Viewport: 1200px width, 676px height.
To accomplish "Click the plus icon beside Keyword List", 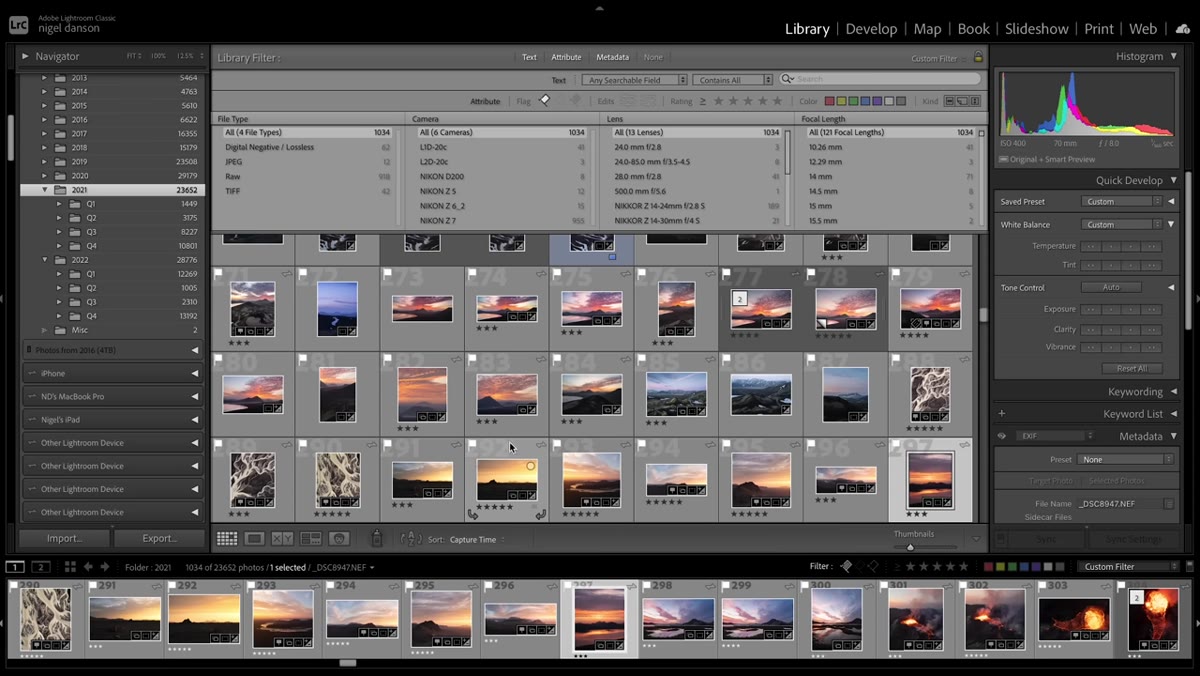I will [x=1002, y=413].
